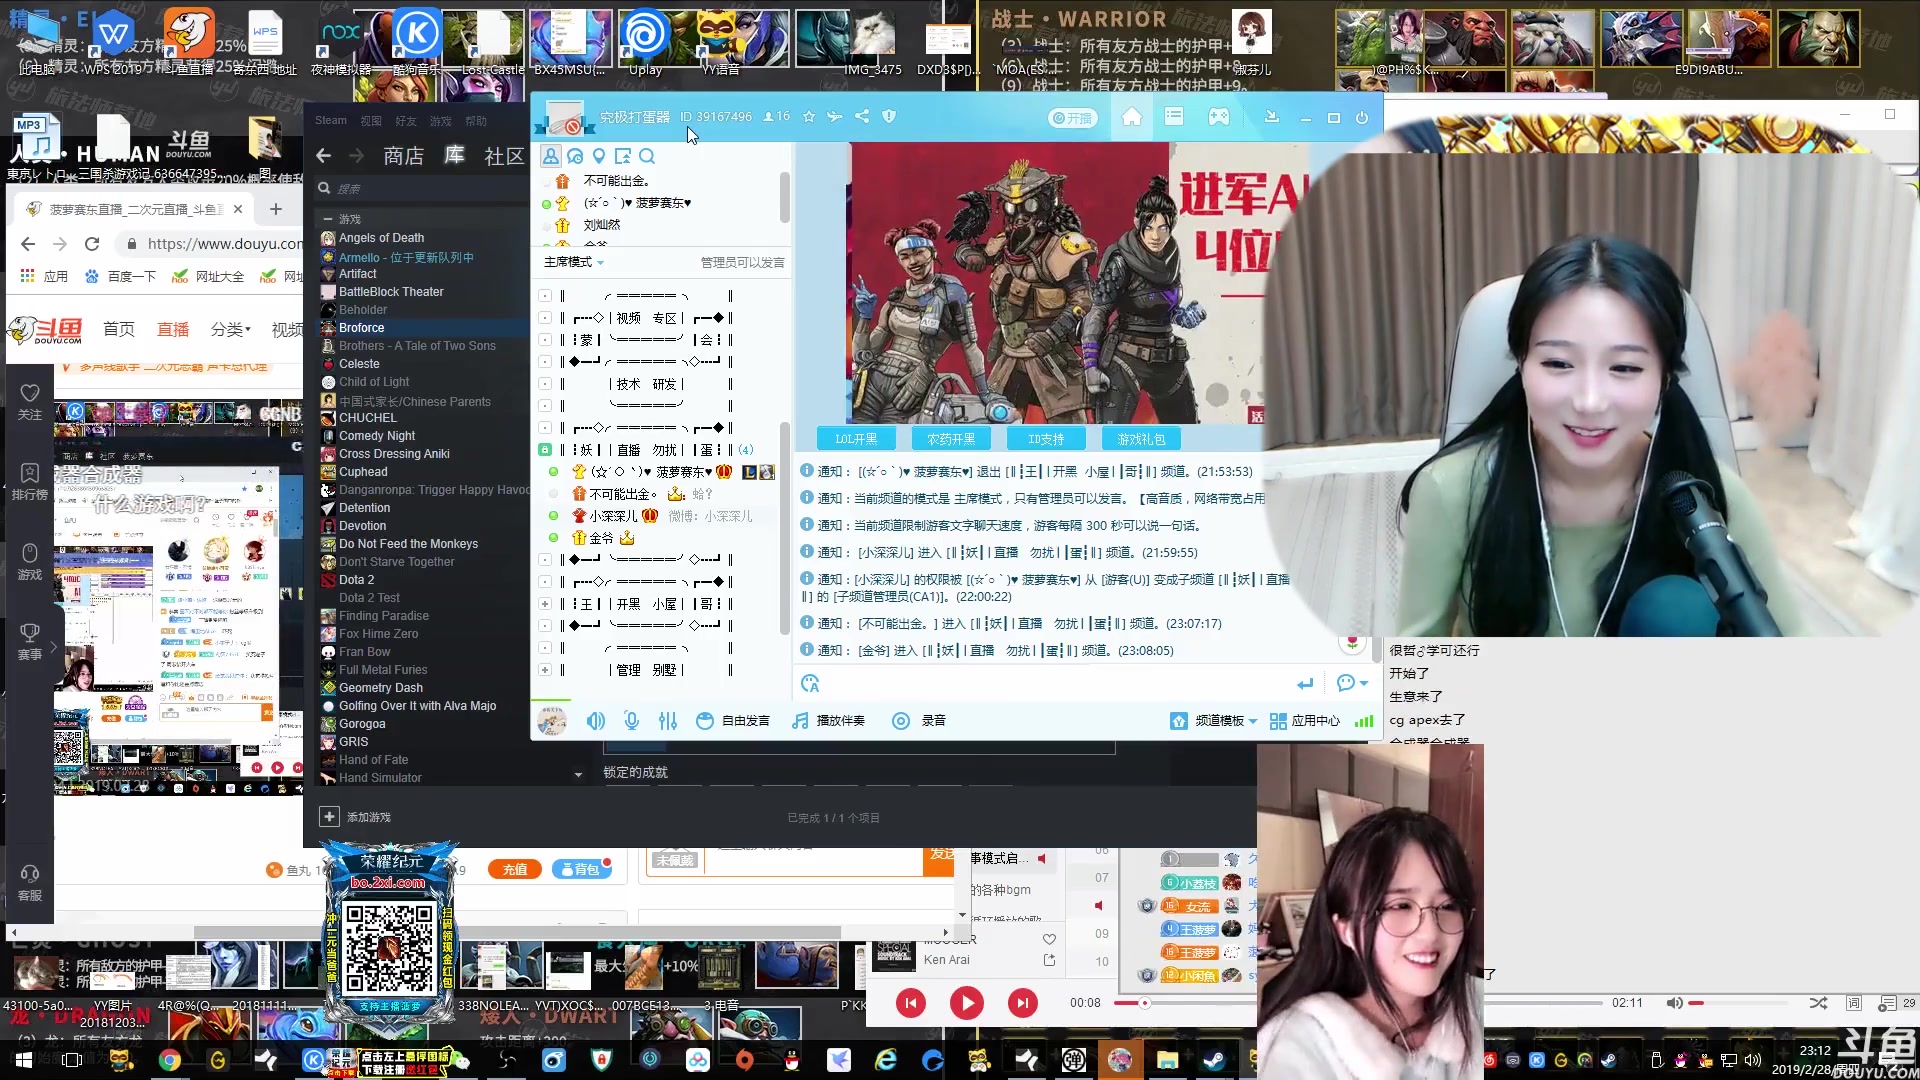This screenshot has width=1920, height=1080.
Task: Open Douyu 分类 dropdown menu
Action: tap(231, 329)
